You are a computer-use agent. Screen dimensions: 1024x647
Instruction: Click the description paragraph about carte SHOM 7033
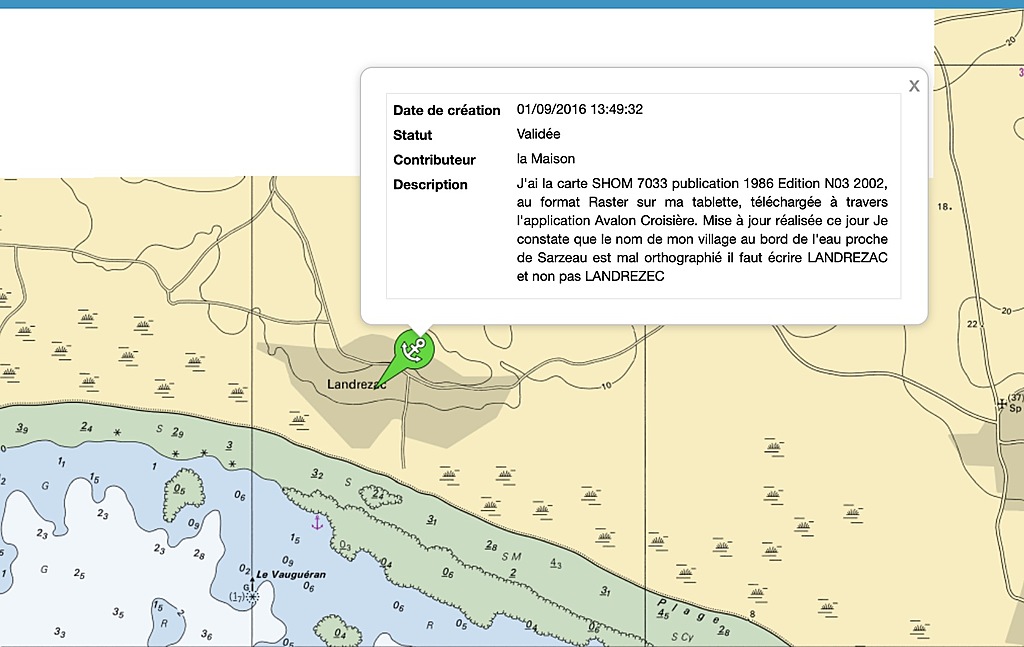tap(702, 230)
